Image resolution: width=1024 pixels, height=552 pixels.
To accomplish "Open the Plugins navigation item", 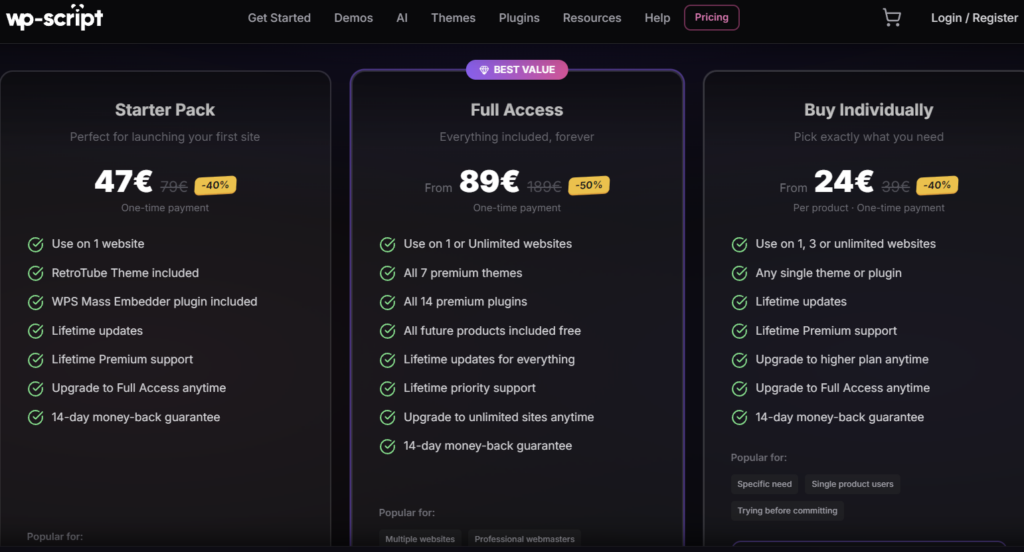I will click(519, 18).
